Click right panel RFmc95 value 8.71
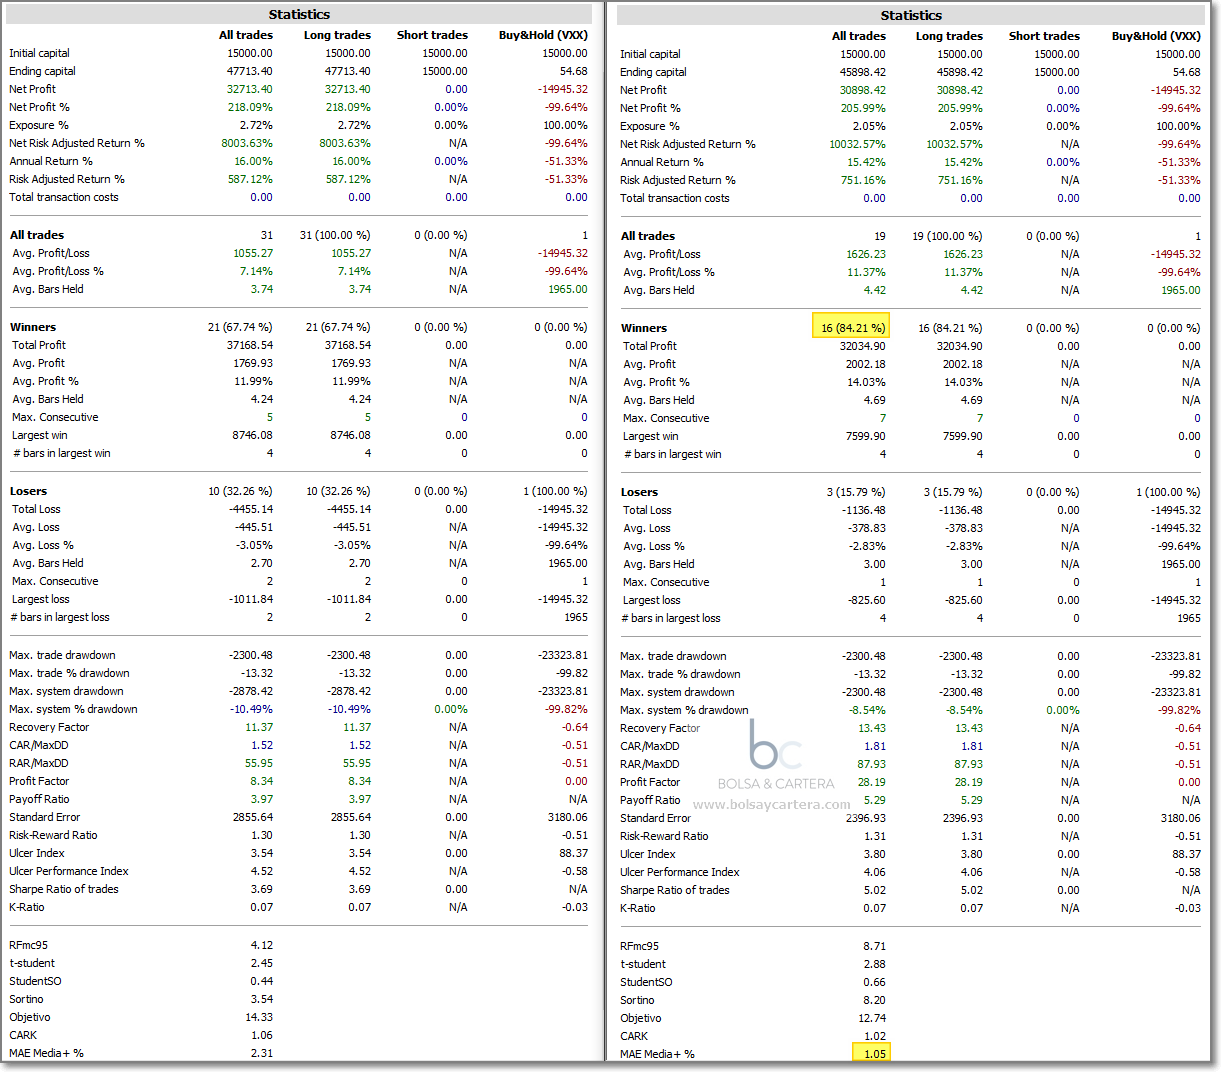The height and width of the screenshot is (1072, 1221). click(x=875, y=946)
